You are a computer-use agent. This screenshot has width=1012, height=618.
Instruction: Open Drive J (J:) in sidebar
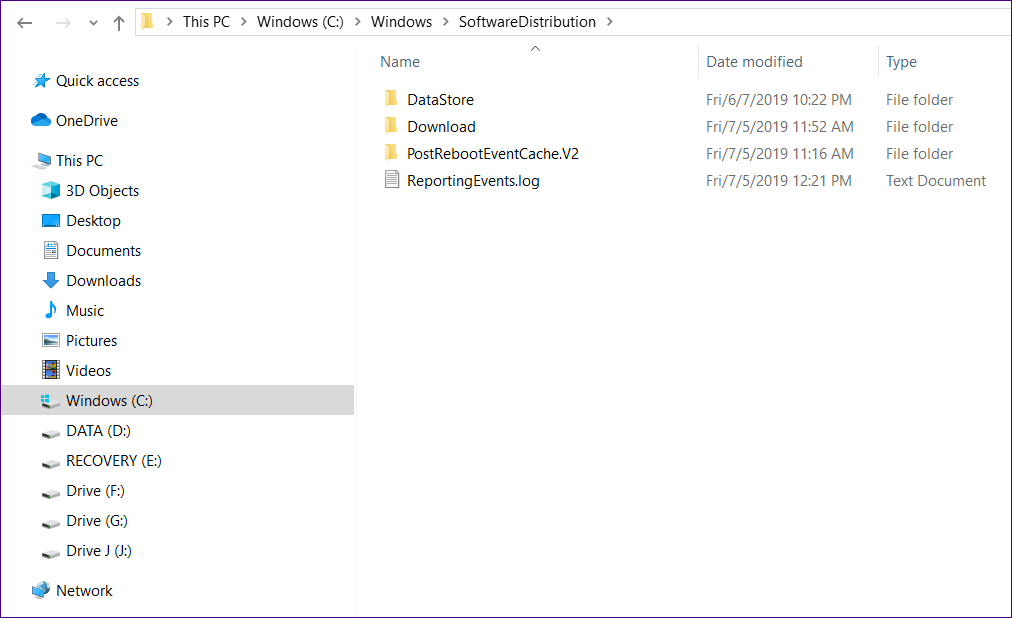point(99,551)
